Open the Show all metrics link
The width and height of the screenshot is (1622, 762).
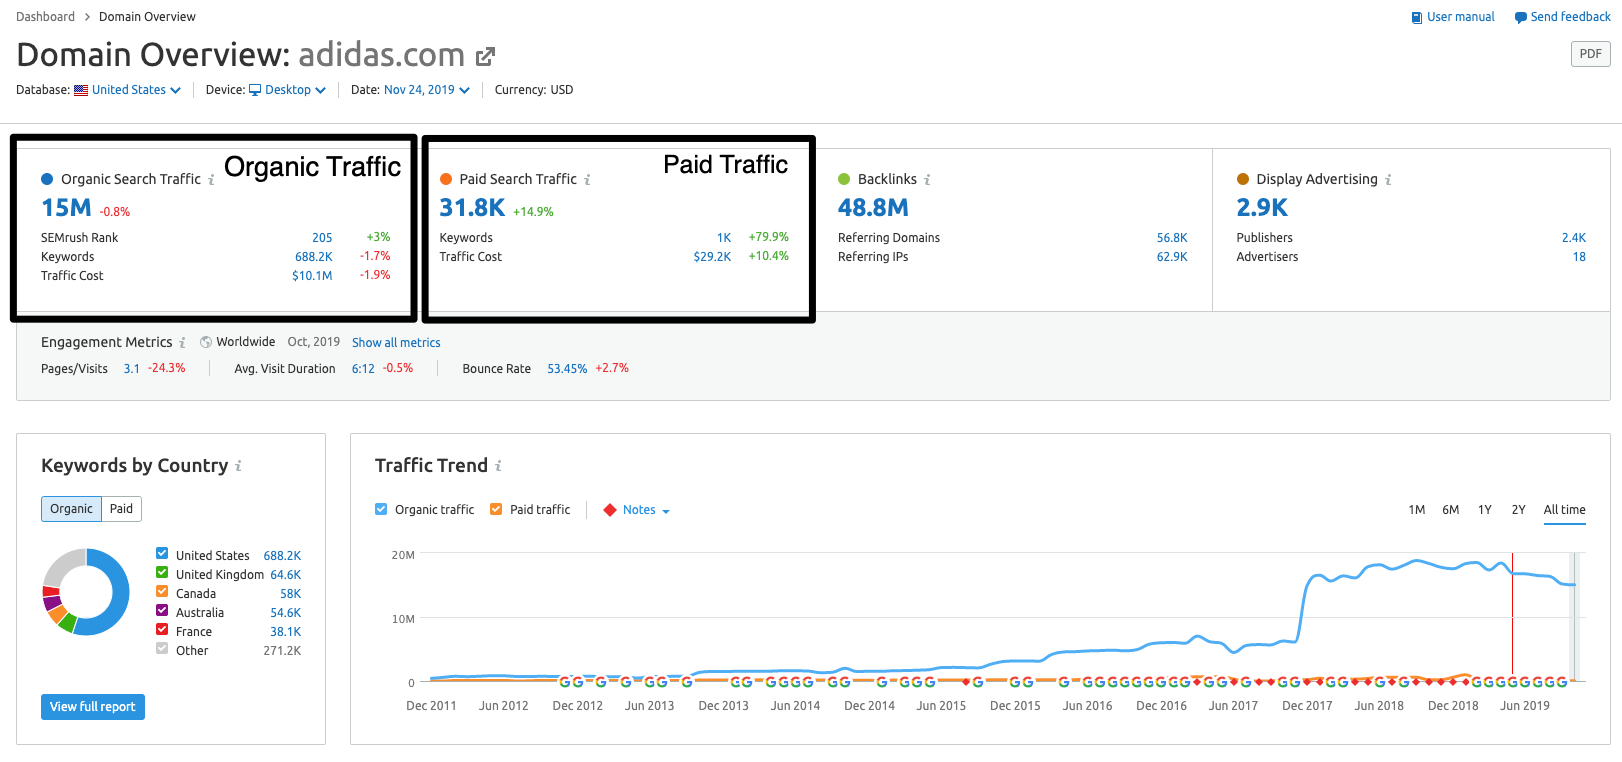coord(396,343)
